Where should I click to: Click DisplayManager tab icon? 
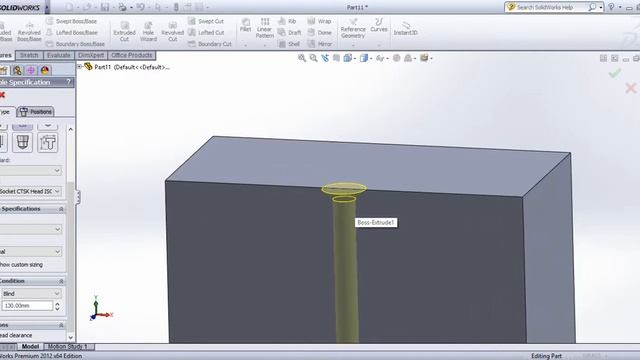pyautogui.click(x=45, y=71)
